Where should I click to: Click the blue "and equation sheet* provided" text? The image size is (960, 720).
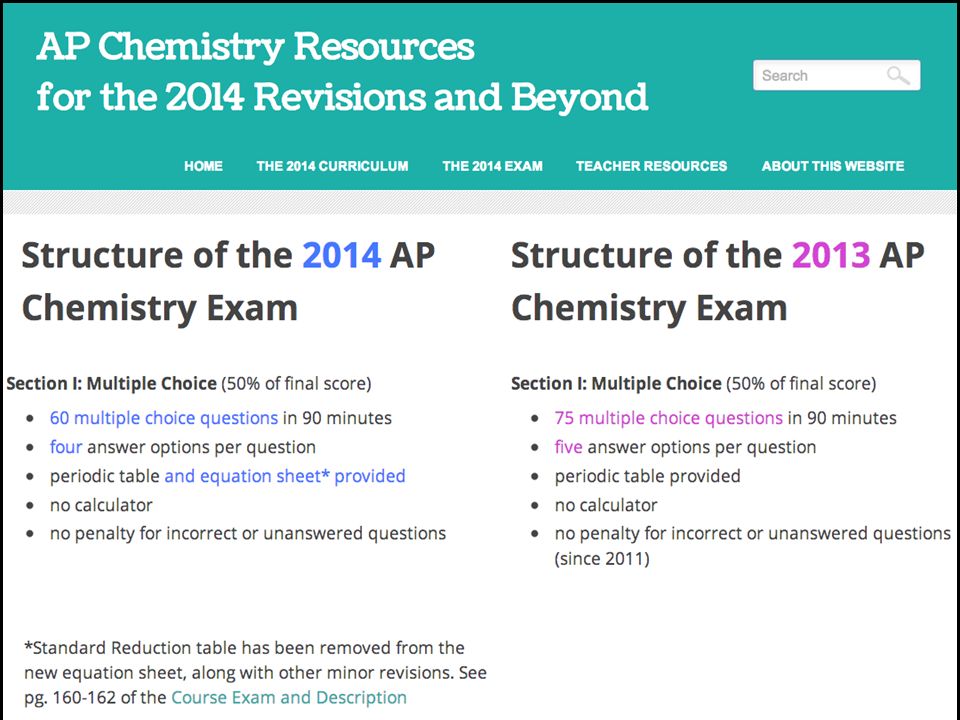[x=285, y=476]
